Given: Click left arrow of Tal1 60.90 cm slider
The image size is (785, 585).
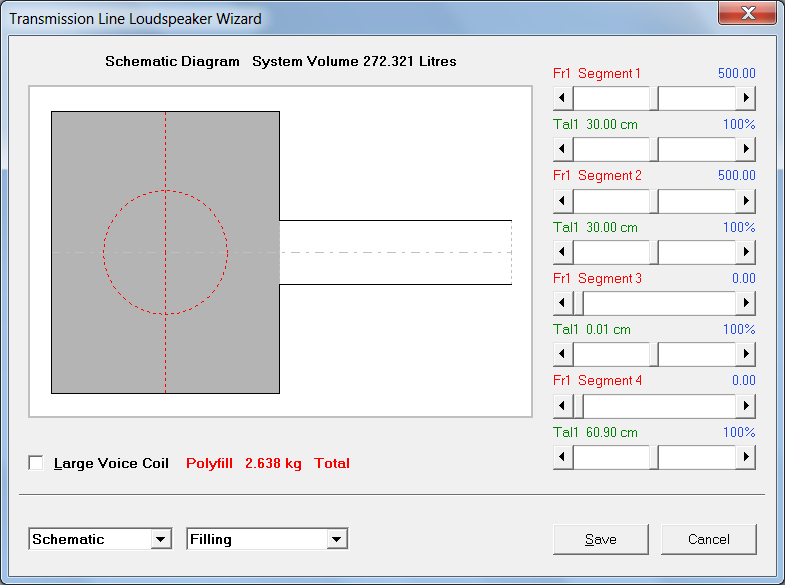Looking at the screenshot, I should [x=563, y=457].
